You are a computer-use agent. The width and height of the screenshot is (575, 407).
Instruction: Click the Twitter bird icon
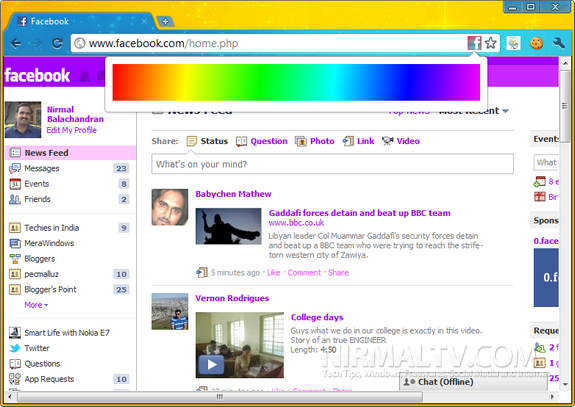pyautogui.click(x=15, y=348)
